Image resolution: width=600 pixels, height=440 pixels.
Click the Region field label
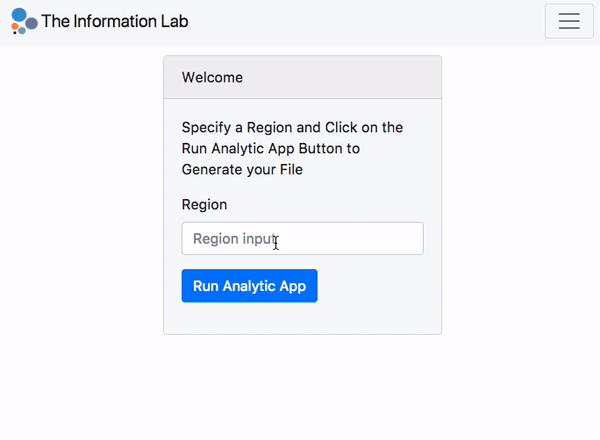tap(204, 205)
